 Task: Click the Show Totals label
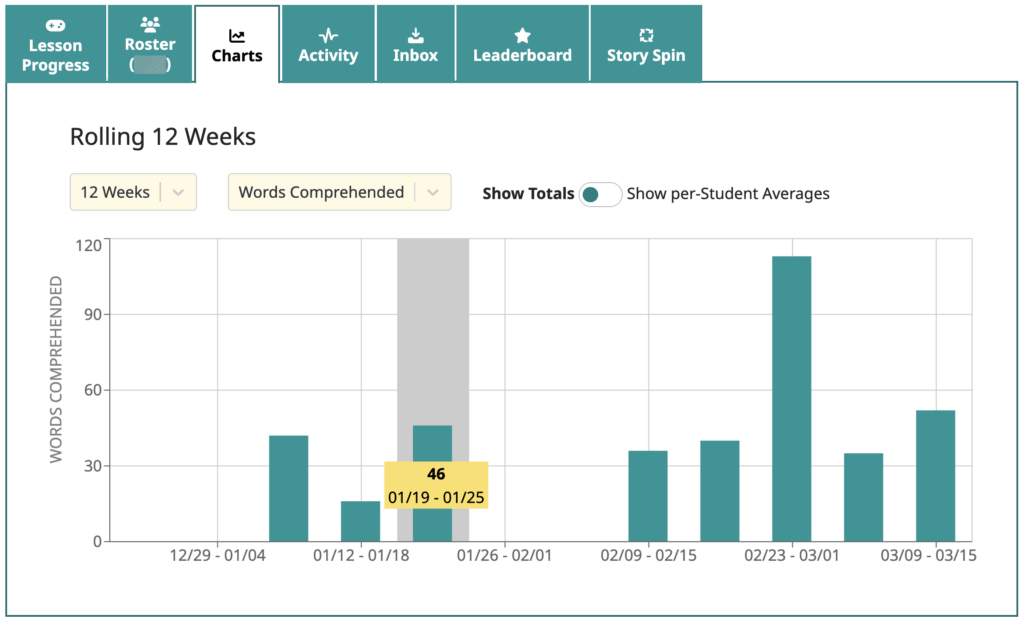point(528,194)
